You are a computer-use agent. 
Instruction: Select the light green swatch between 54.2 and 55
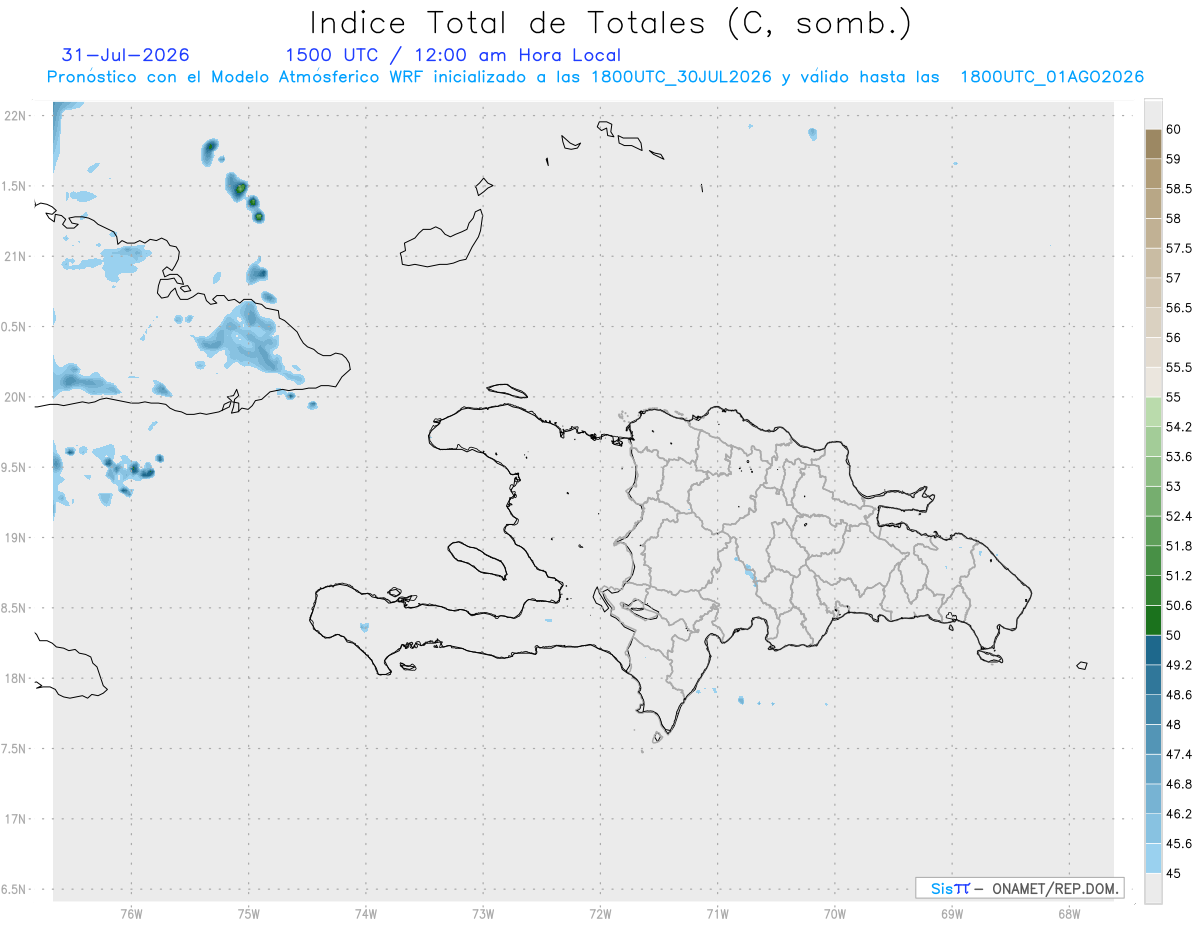pyautogui.click(x=1153, y=412)
